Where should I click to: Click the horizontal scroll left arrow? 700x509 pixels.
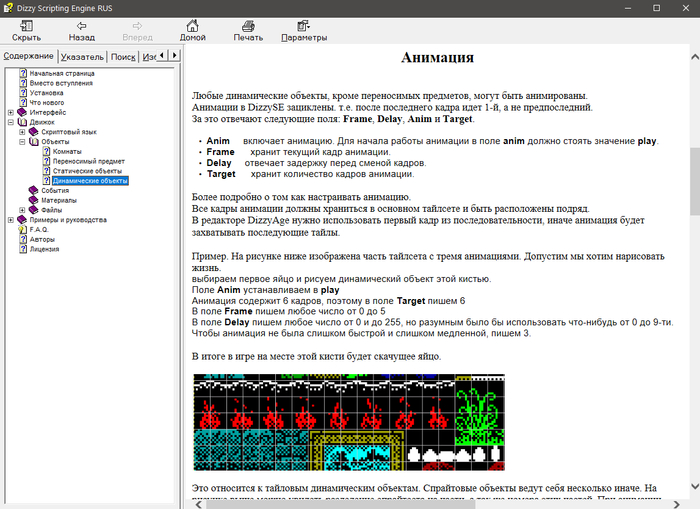coord(199,504)
